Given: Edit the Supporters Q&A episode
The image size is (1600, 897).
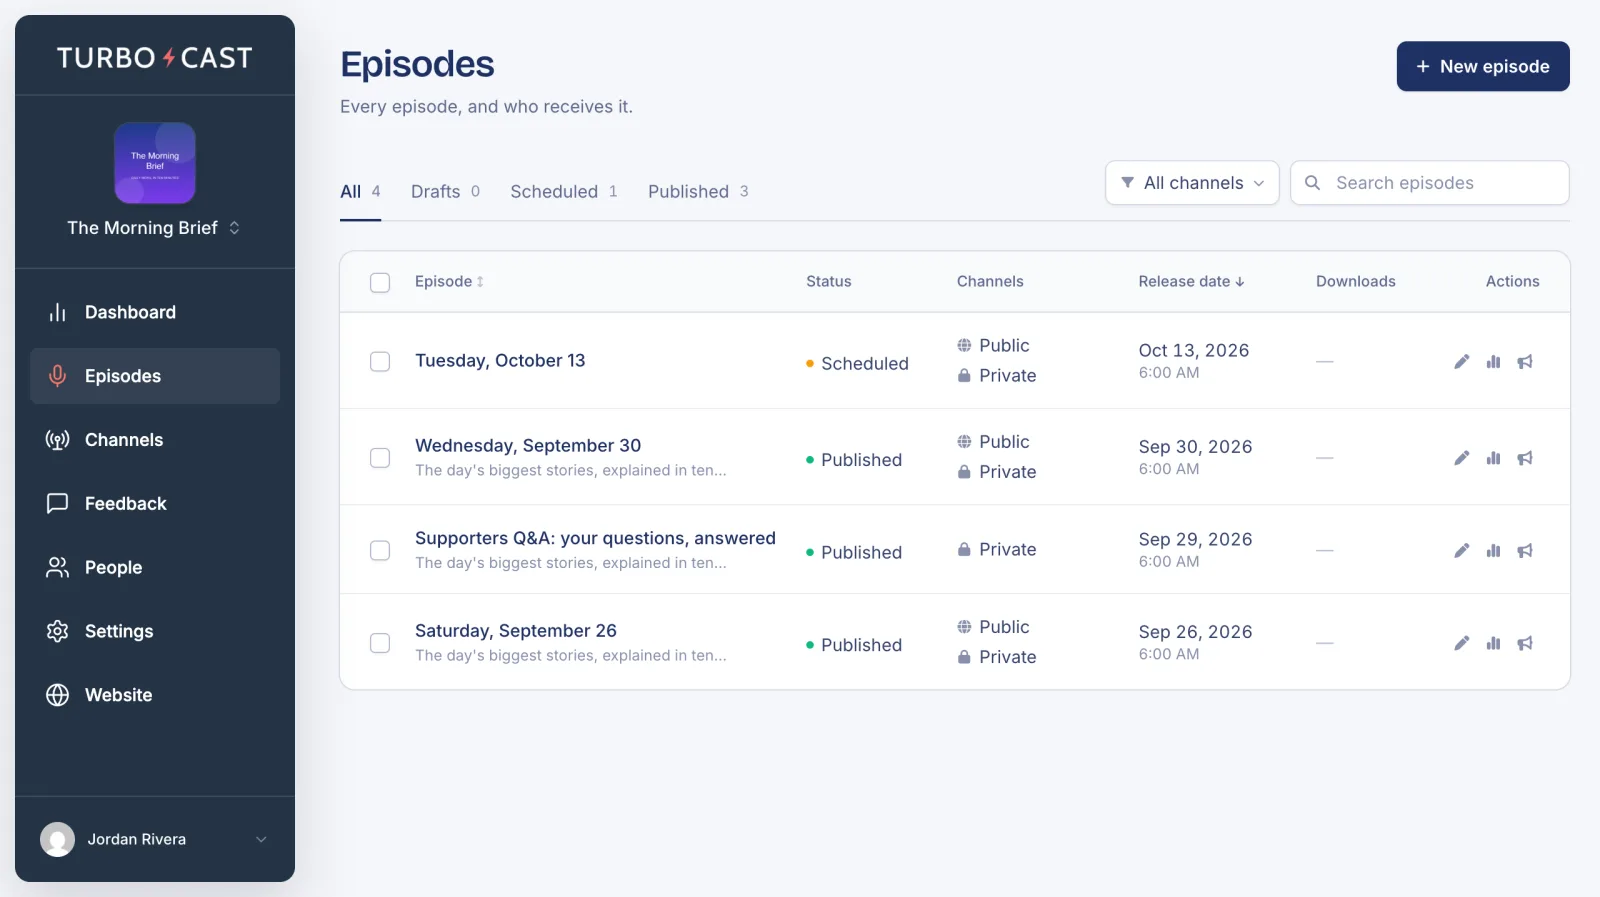Looking at the screenshot, I should click(1461, 550).
